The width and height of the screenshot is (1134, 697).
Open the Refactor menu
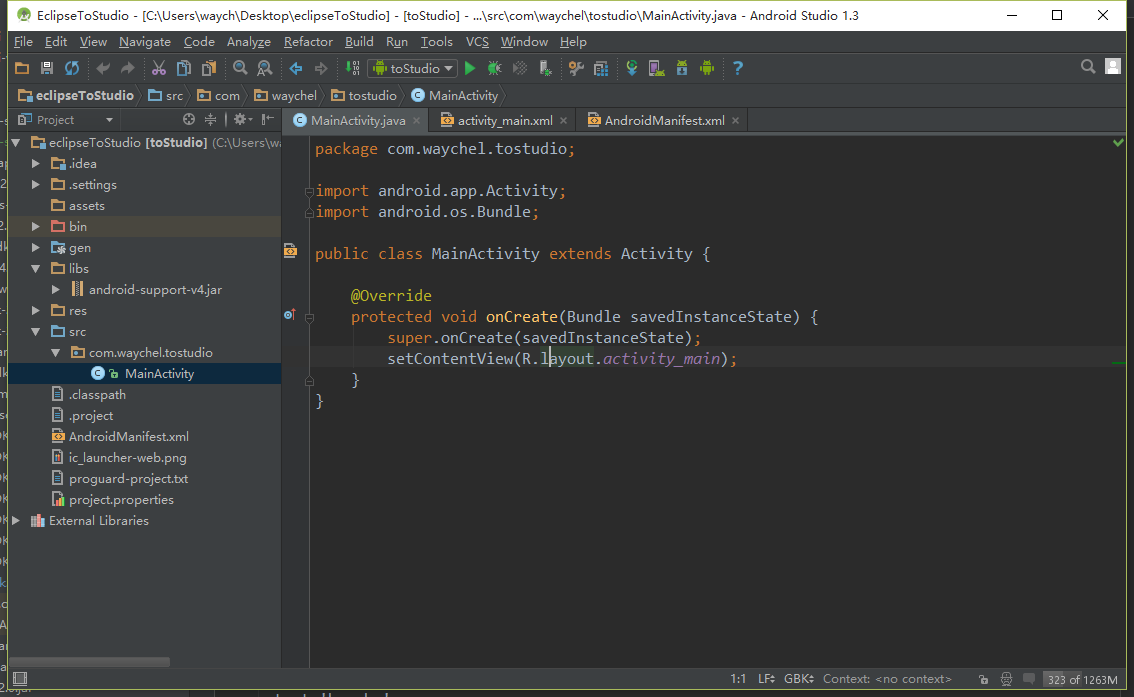[308, 42]
